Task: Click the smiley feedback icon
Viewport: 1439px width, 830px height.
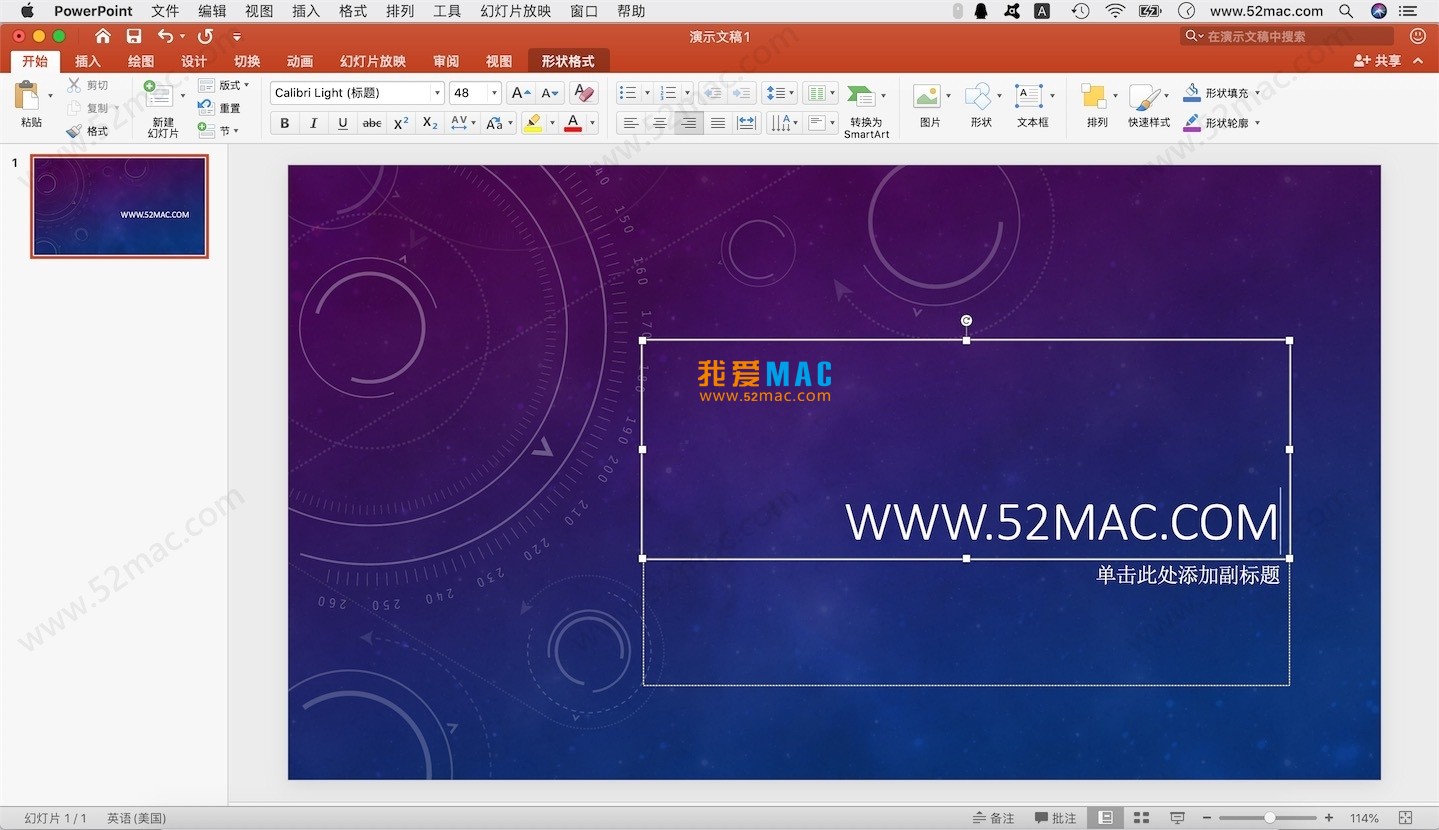Action: [1417, 36]
